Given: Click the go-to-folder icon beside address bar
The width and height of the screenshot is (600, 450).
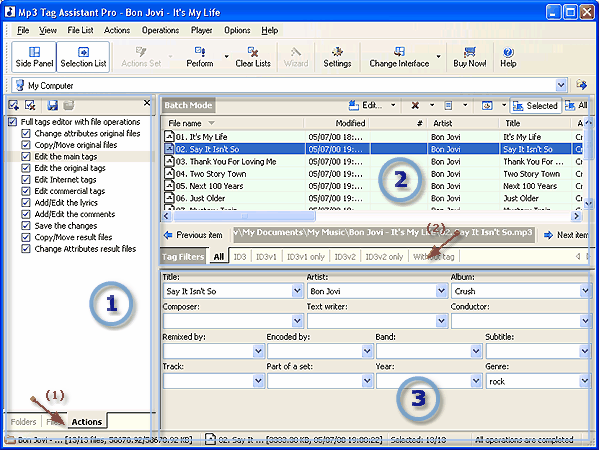Looking at the screenshot, I should pos(581,85).
